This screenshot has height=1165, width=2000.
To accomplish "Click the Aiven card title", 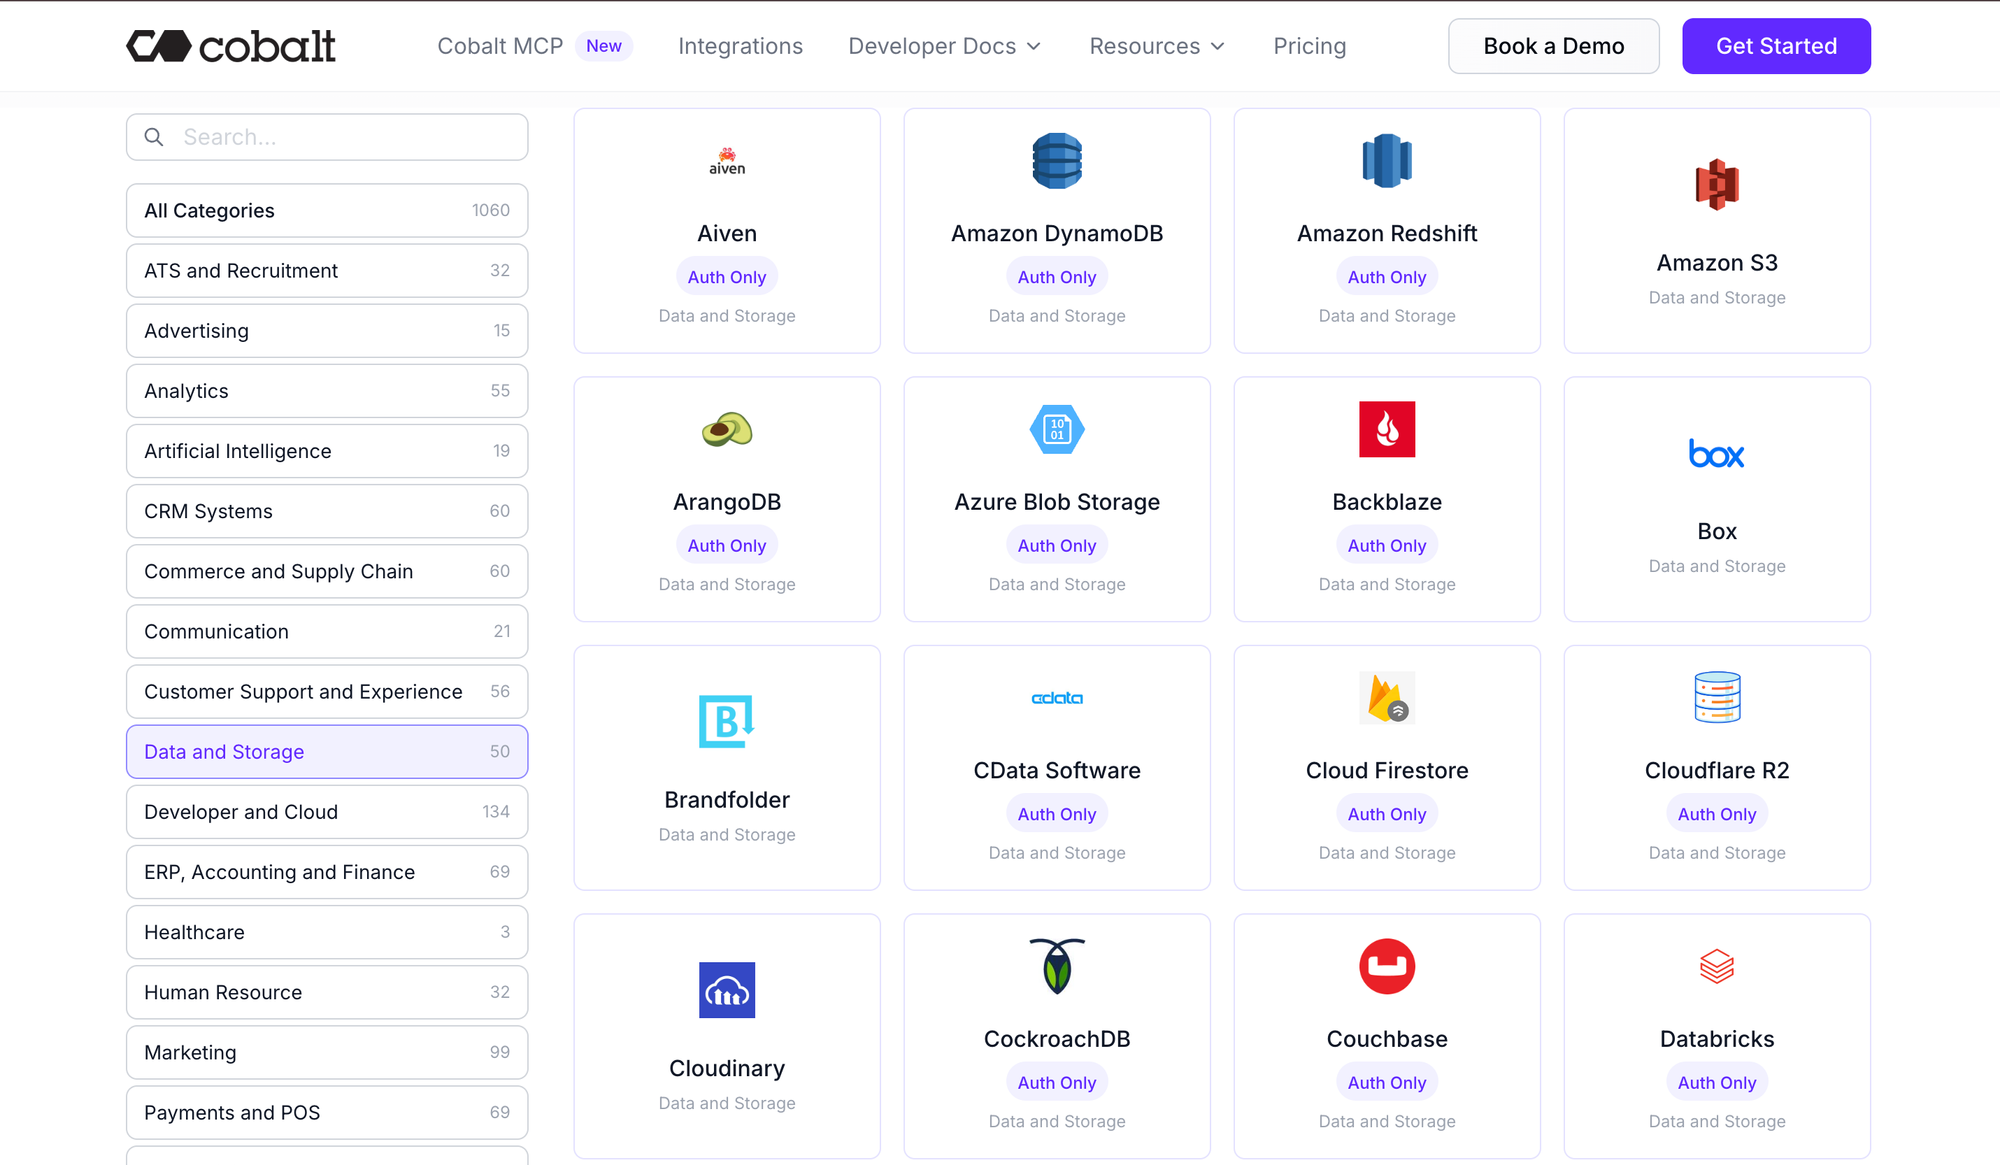I will (x=727, y=233).
